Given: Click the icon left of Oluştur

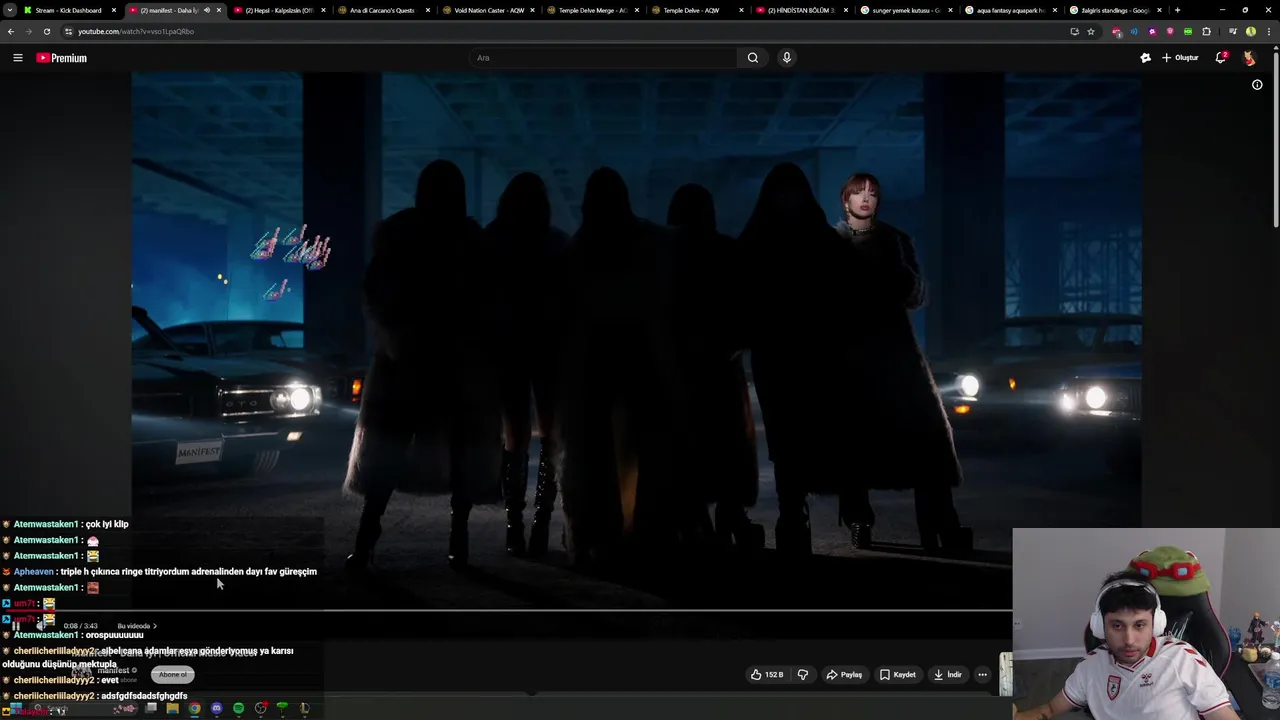Looking at the screenshot, I should point(1145,58).
